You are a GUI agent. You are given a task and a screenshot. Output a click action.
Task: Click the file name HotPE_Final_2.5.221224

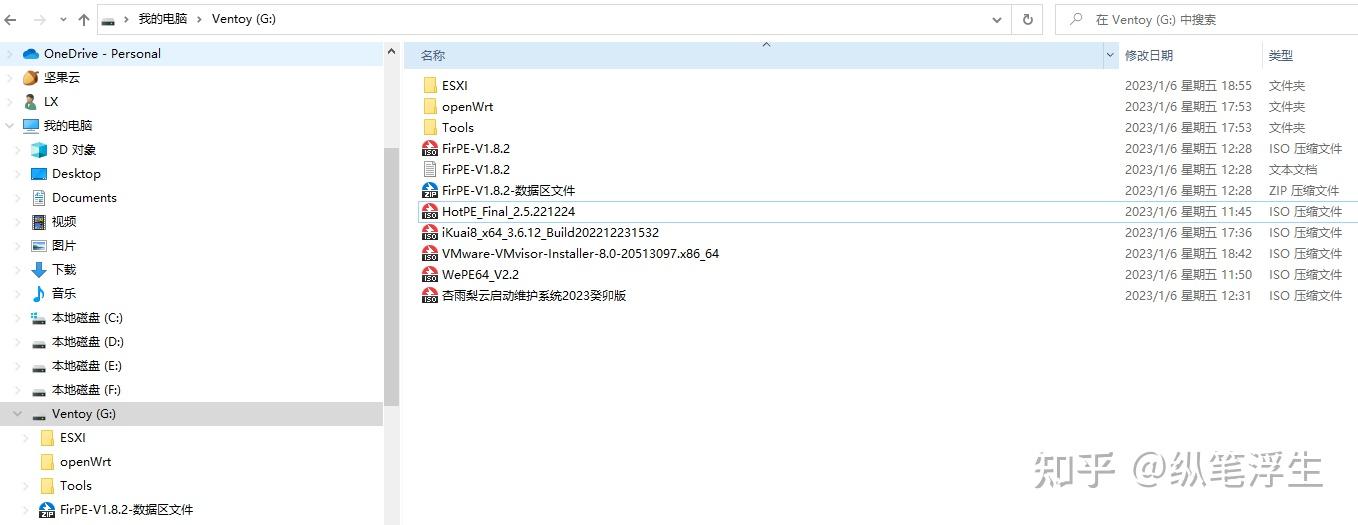(508, 212)
